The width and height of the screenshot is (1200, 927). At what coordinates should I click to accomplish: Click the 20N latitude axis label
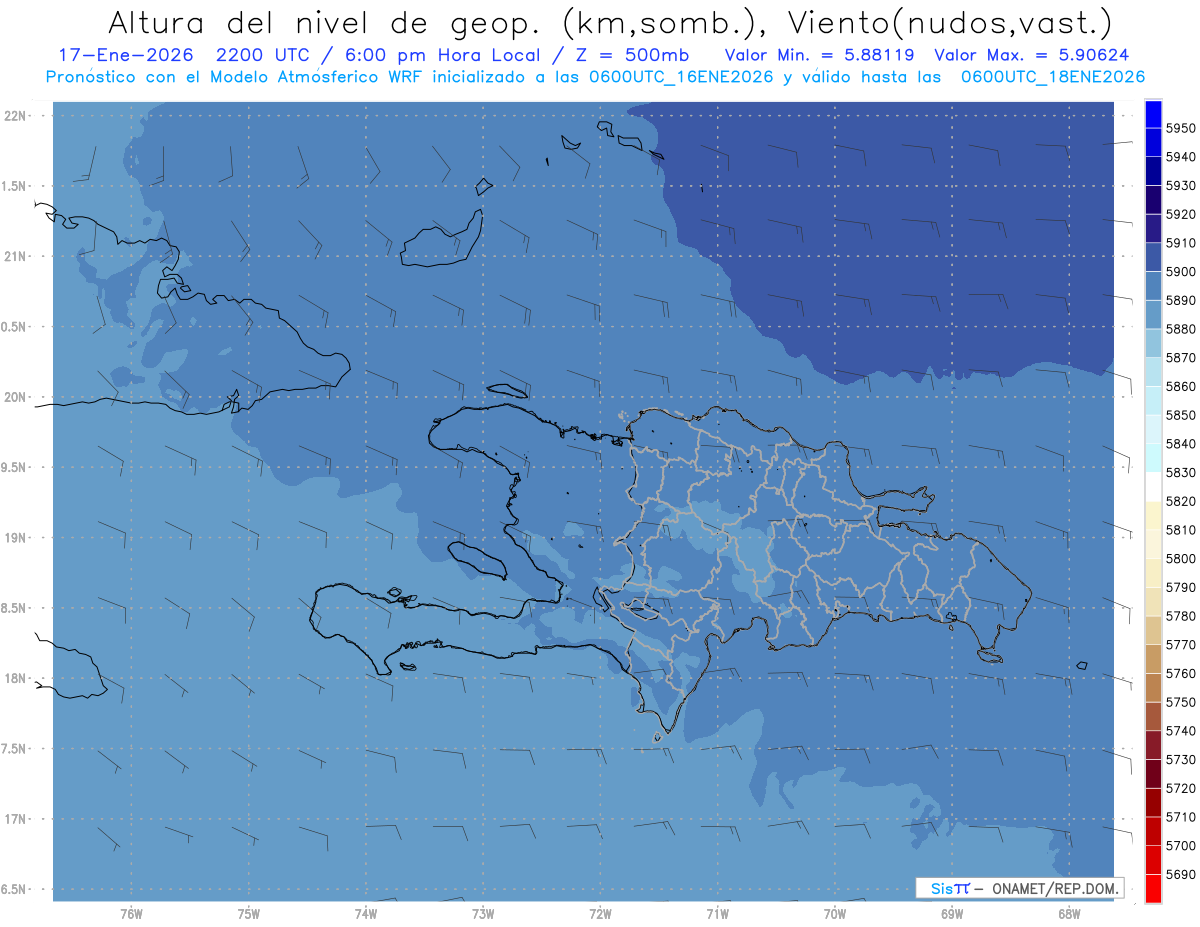(16, 397)
